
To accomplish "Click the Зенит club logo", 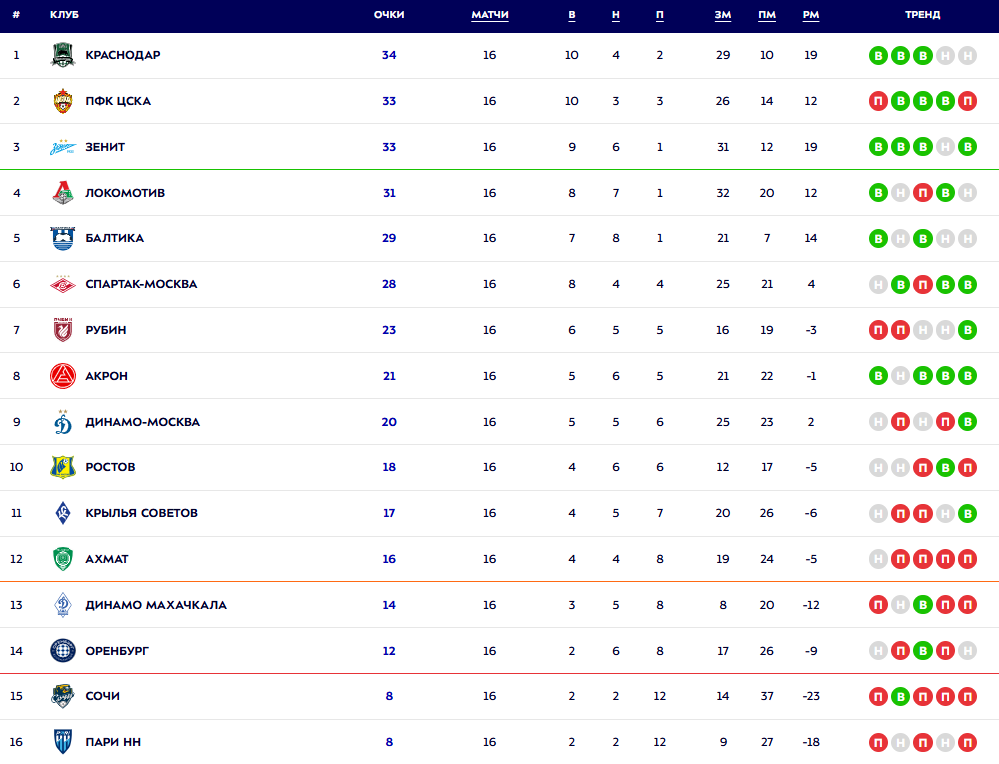I will pyautogui.click(x=63, y=147).
